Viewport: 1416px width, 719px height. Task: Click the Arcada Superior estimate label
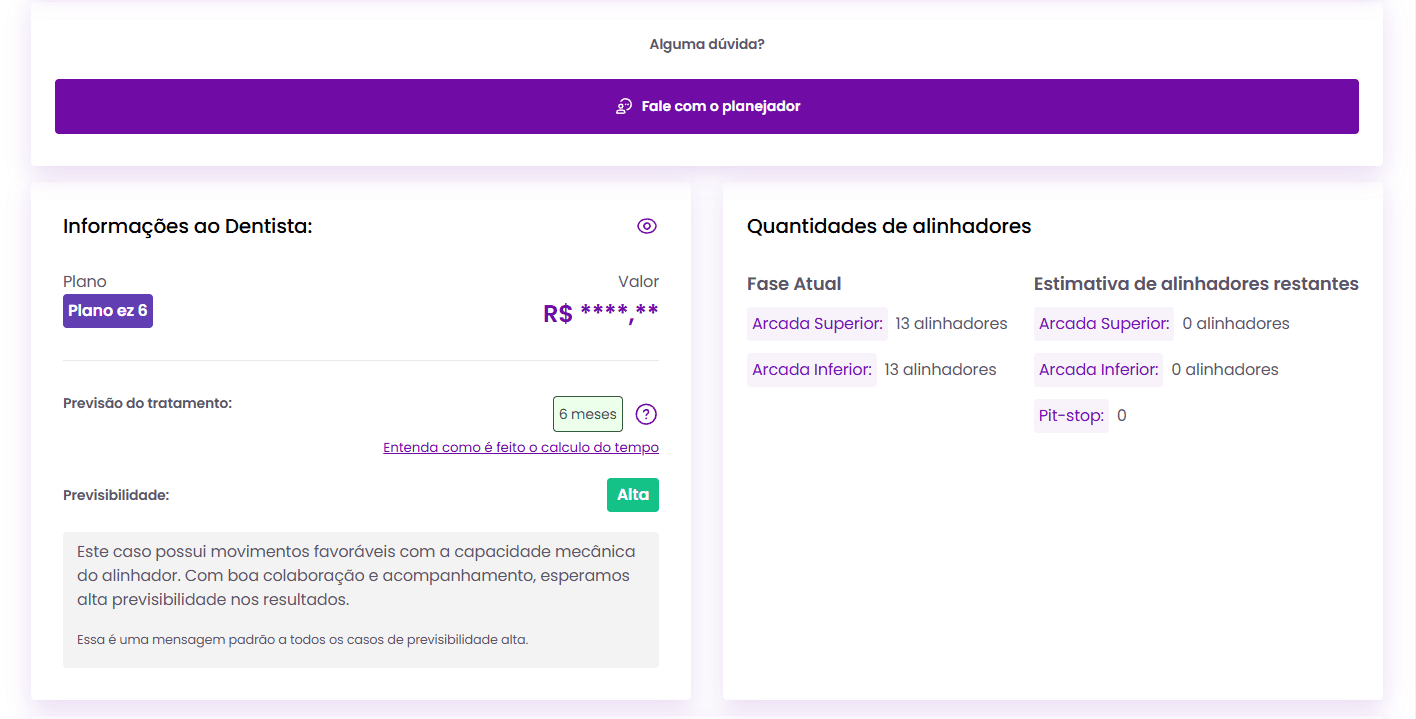1103,323
